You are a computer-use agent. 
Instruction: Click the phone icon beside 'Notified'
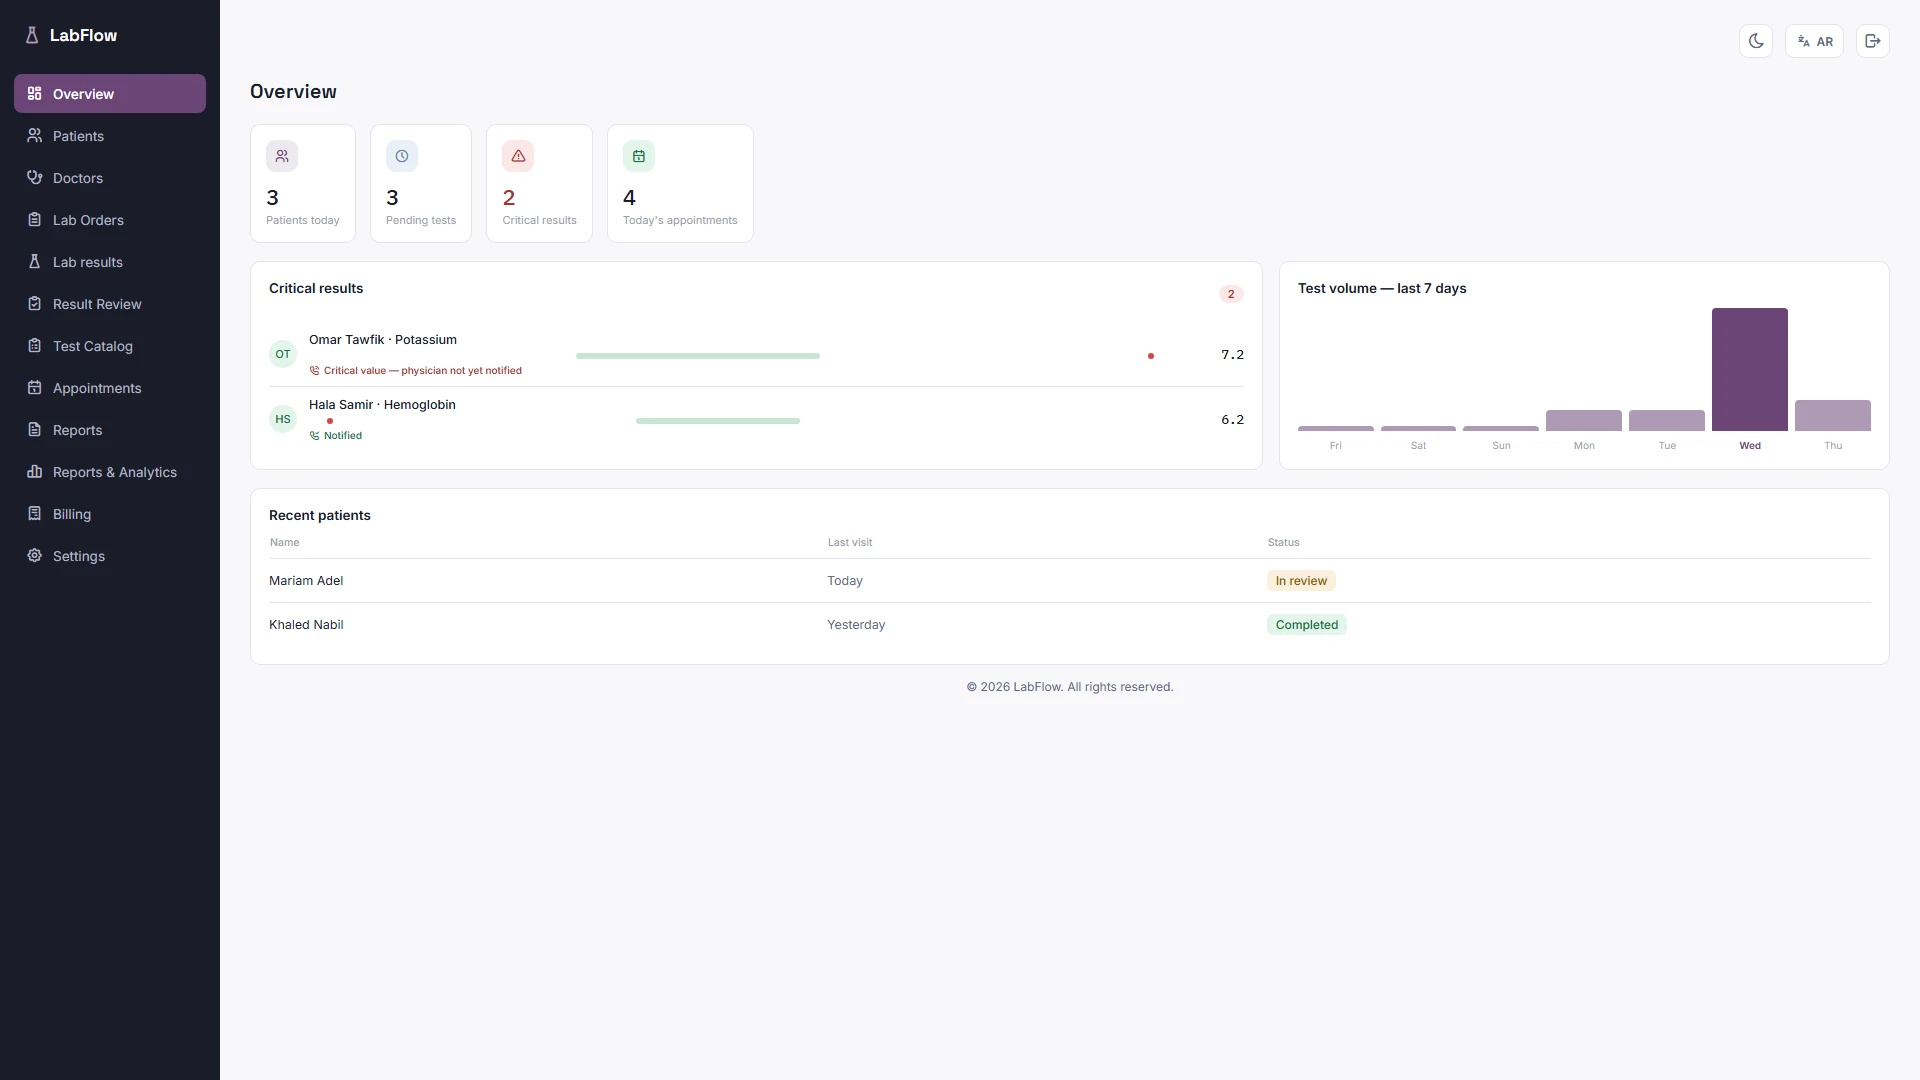point(314,436)
